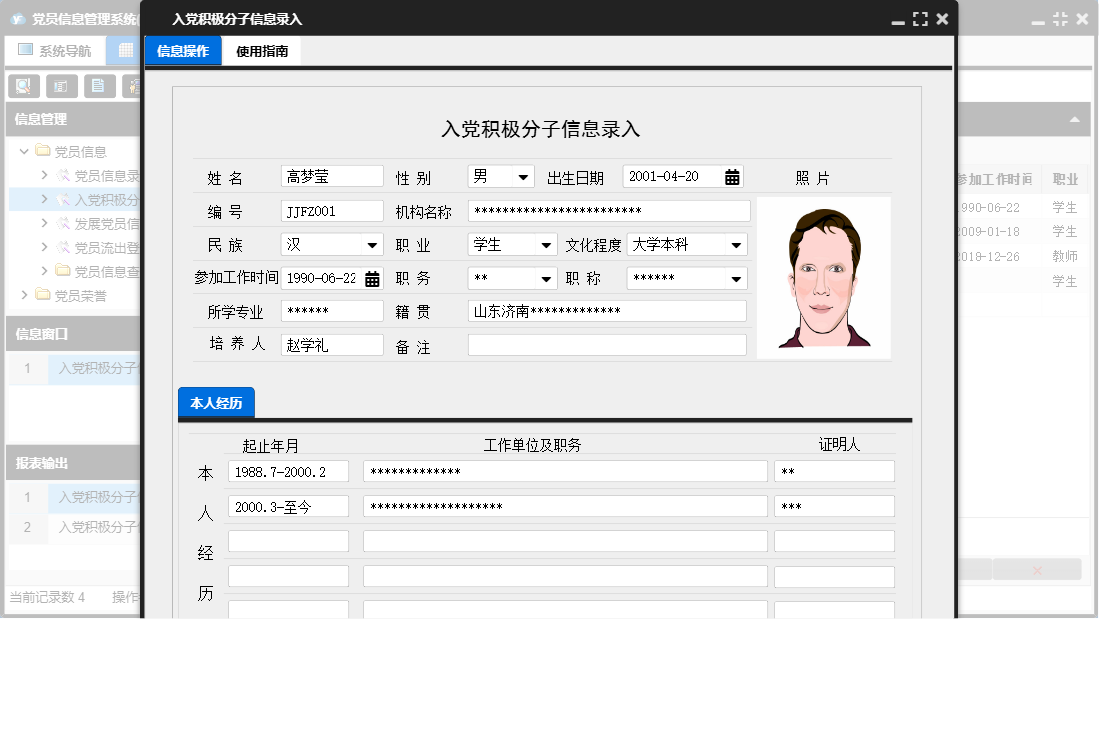Collapse the 党员信息 tree node
Image resolution: width=1099 pixels, height=735 pixels.
tap(24, 152)
